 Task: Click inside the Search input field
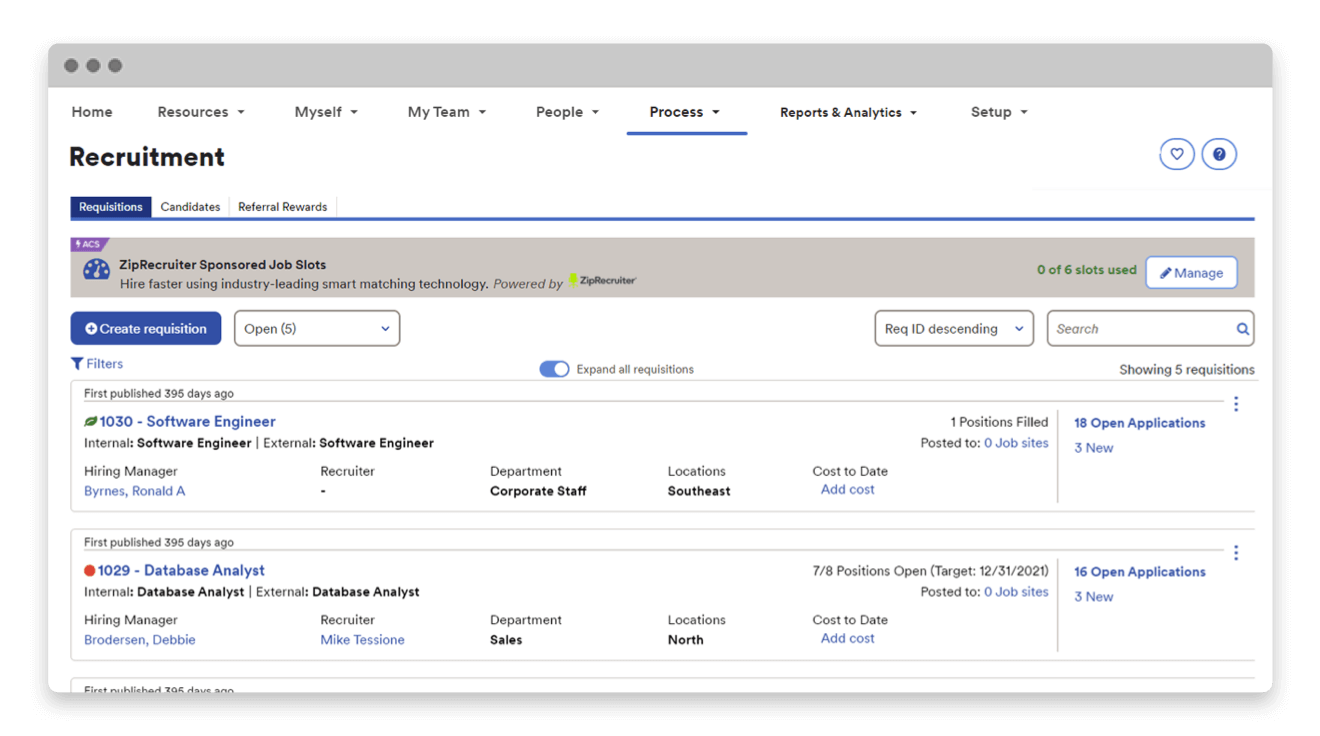click(x=1120, y=328)
